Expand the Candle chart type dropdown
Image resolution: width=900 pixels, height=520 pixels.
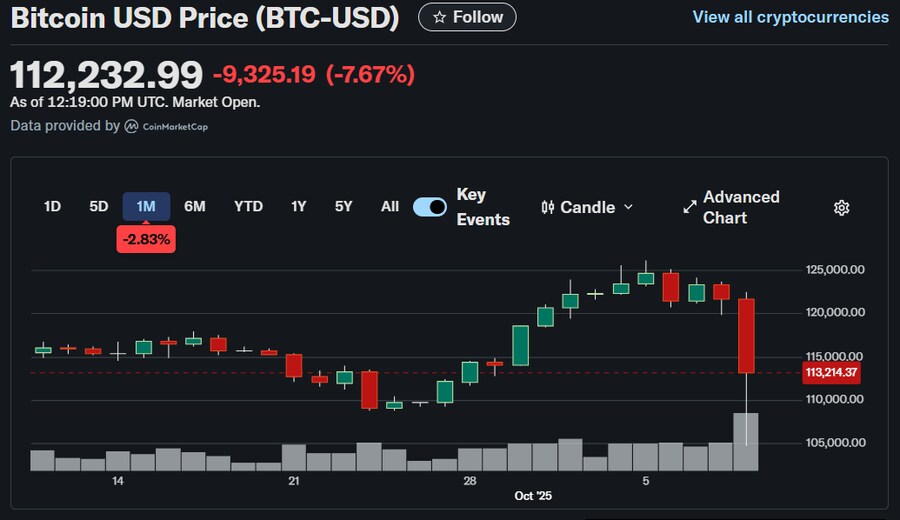pyautogui.click(x=627, y=207)
